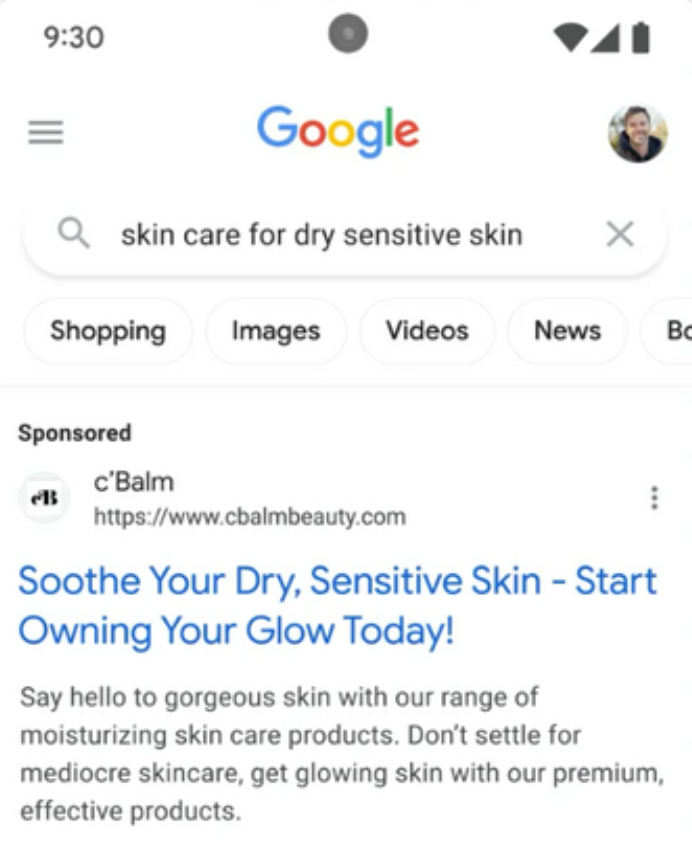Switch to the Videos tab

427,331
